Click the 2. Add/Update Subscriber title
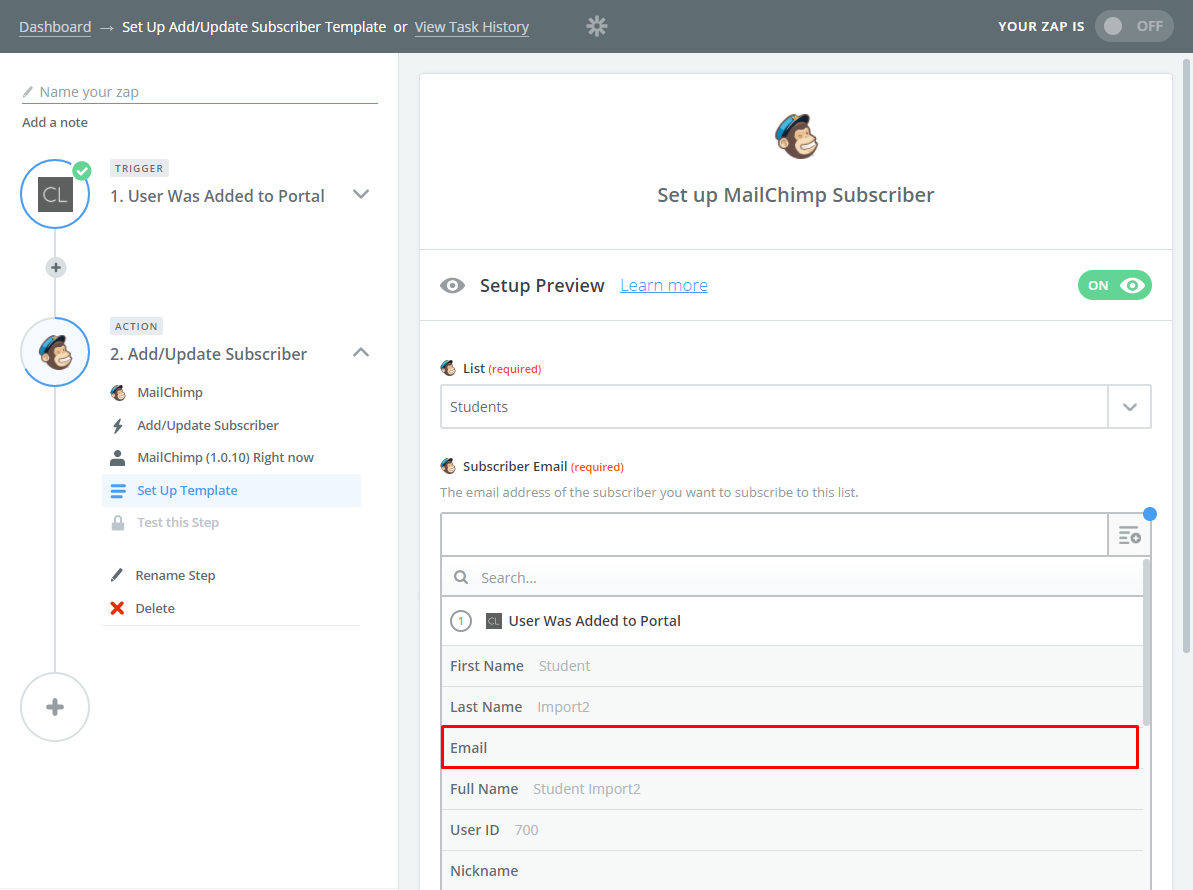 point(208,354)
